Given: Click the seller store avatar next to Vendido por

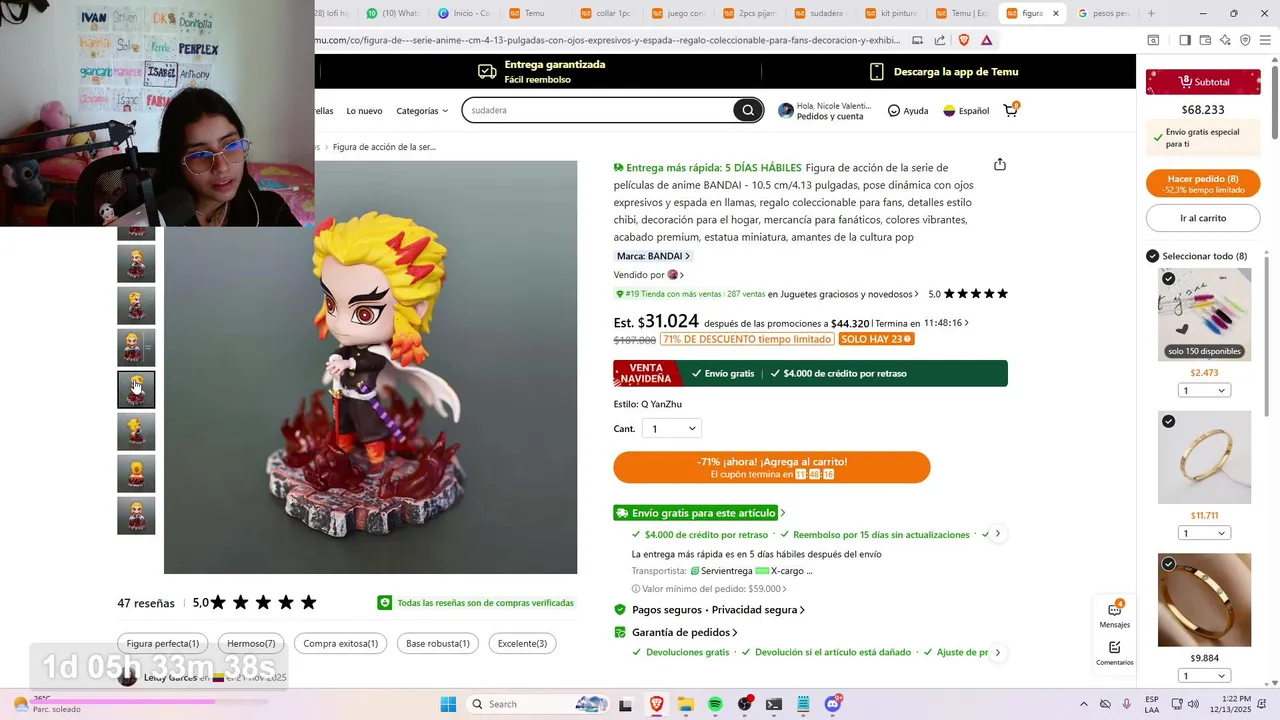Looking at the screenshot, I should point(673,275).
